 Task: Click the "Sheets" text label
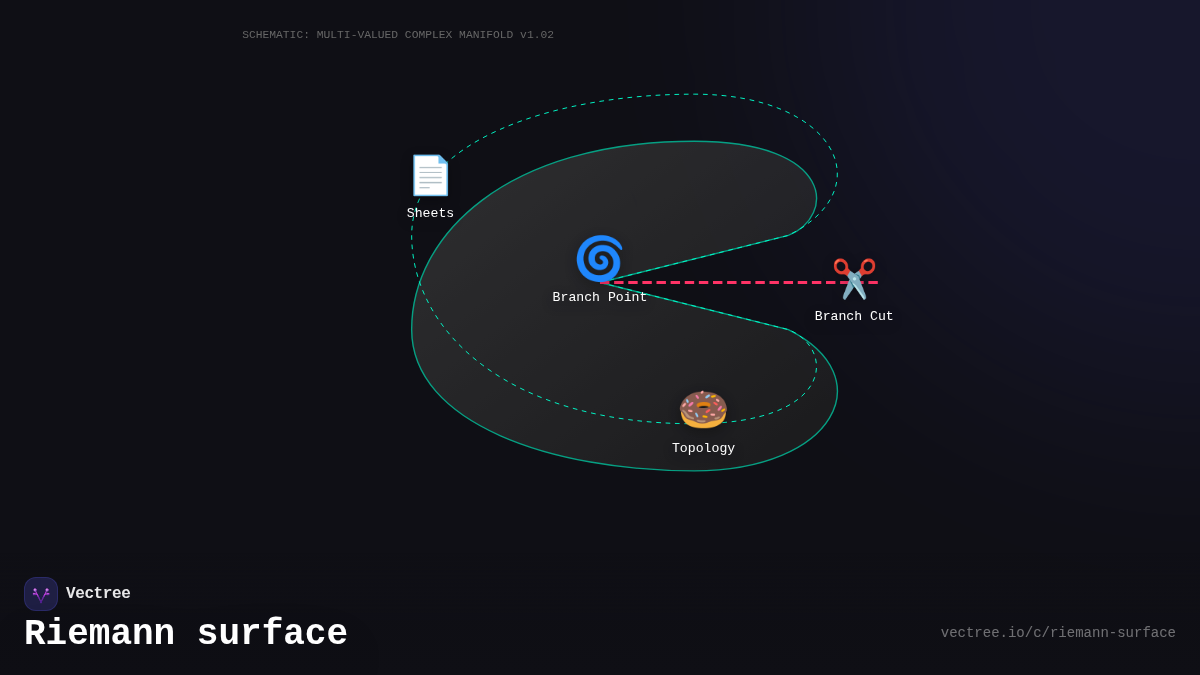(x=430, y=213)
